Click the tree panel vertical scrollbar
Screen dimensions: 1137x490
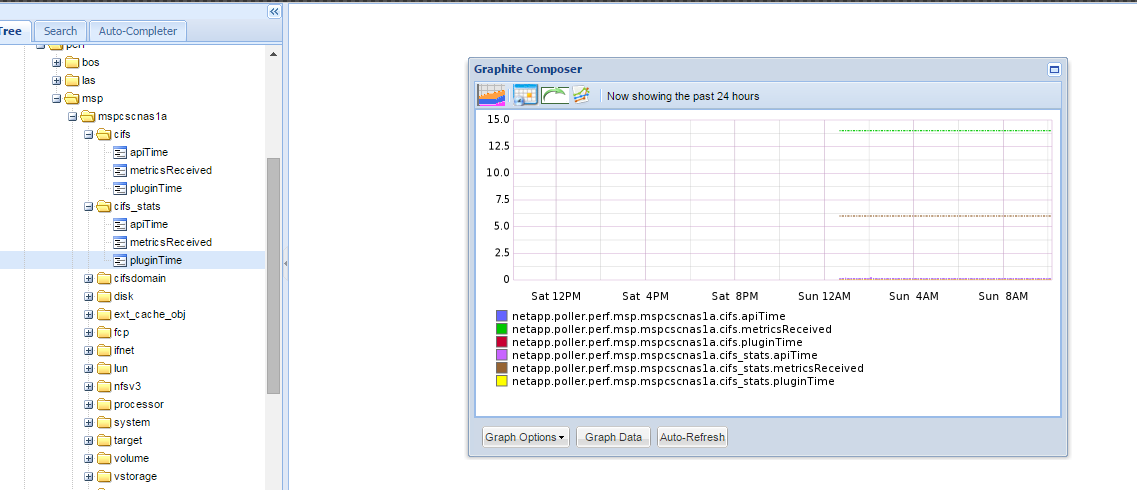click(273, 275)
